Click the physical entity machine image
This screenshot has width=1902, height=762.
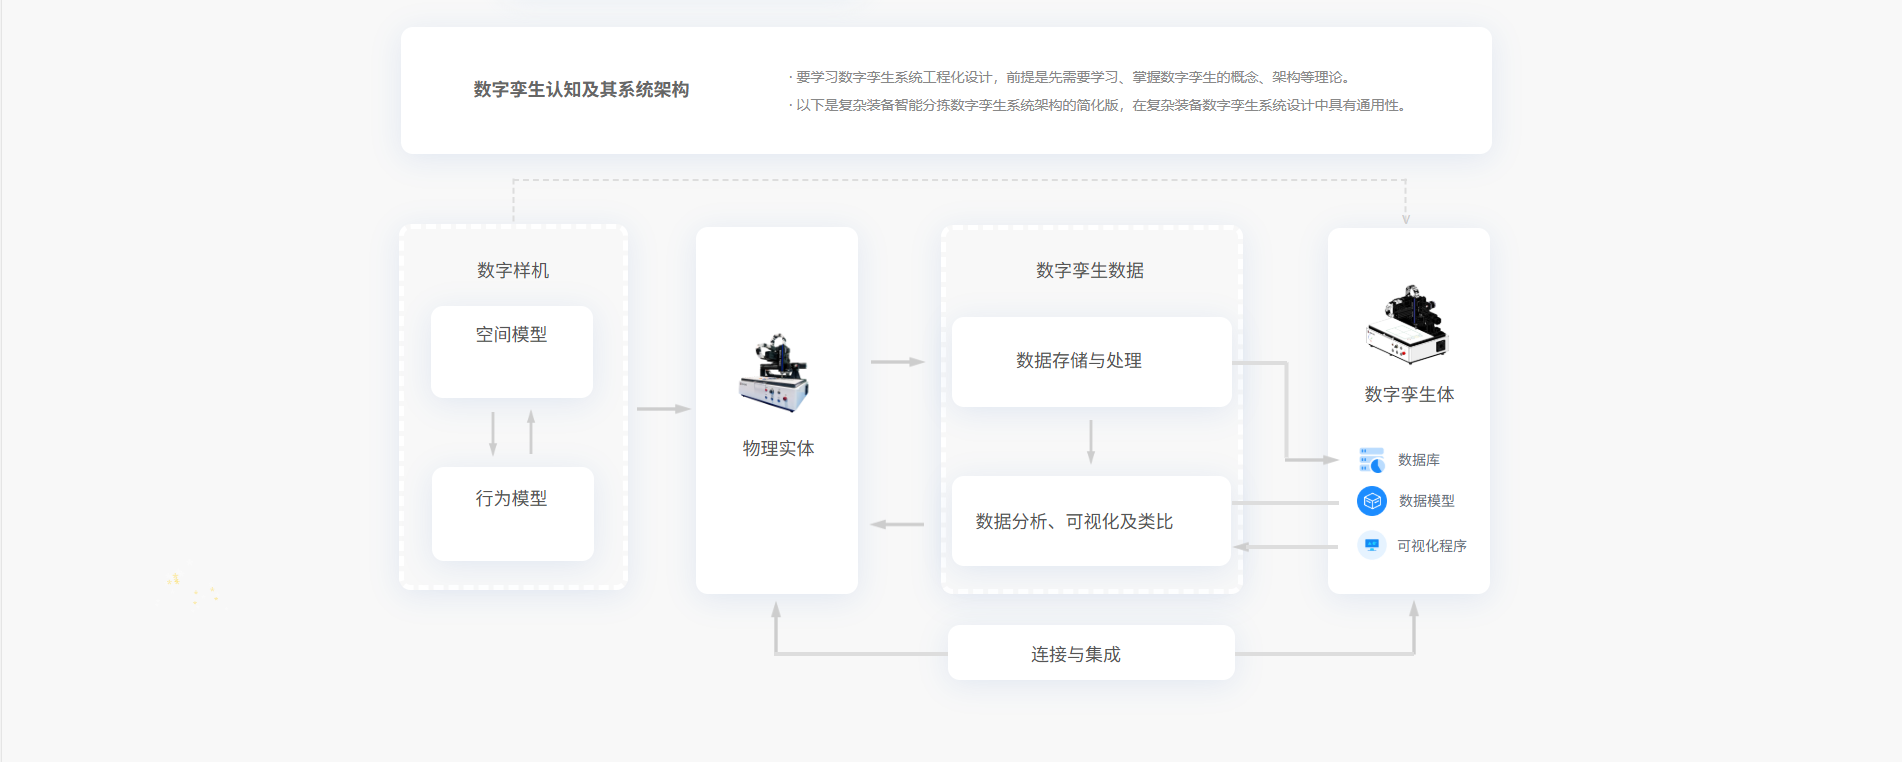coord(774,374)
